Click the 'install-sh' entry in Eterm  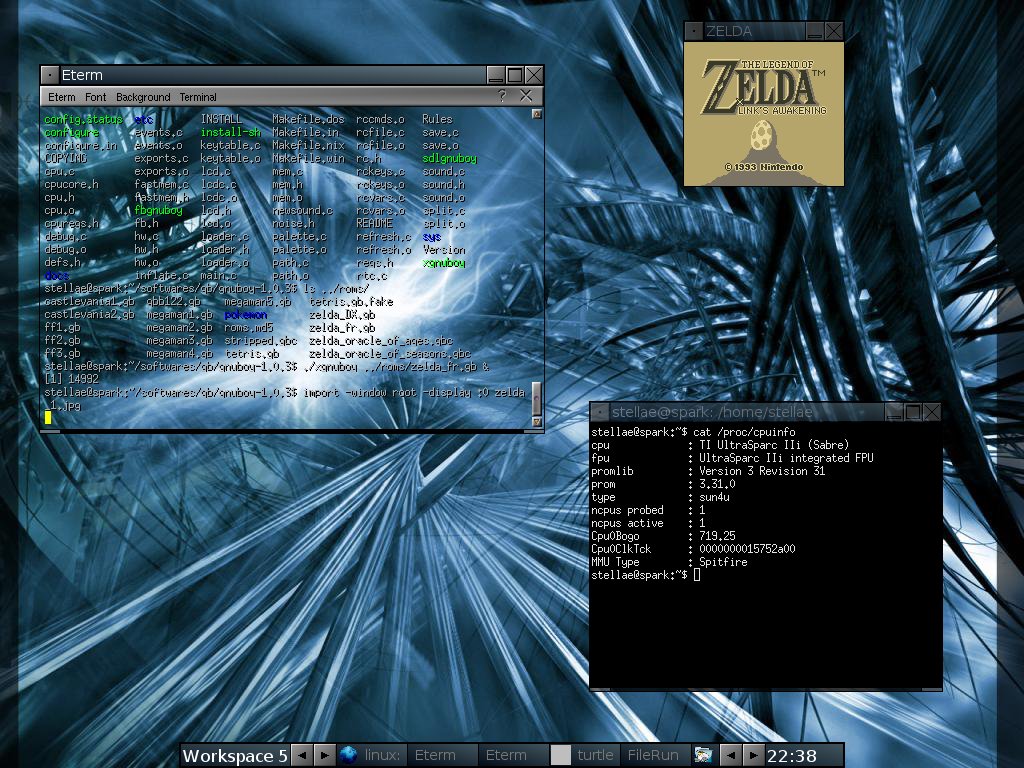tap(231, 132)
